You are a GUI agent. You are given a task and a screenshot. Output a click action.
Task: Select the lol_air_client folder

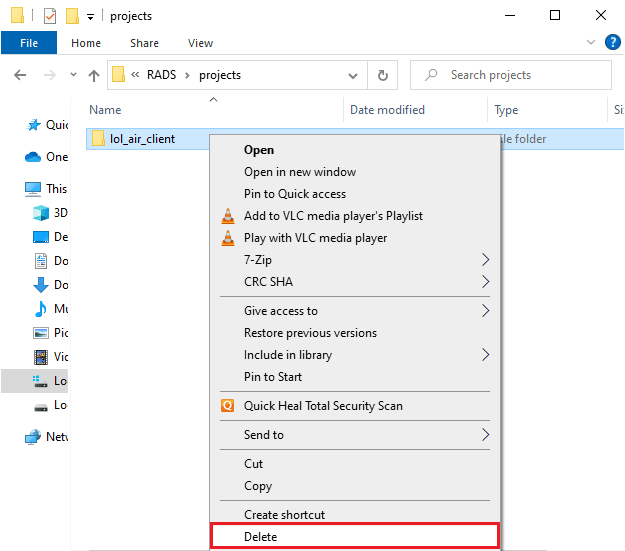142,139
